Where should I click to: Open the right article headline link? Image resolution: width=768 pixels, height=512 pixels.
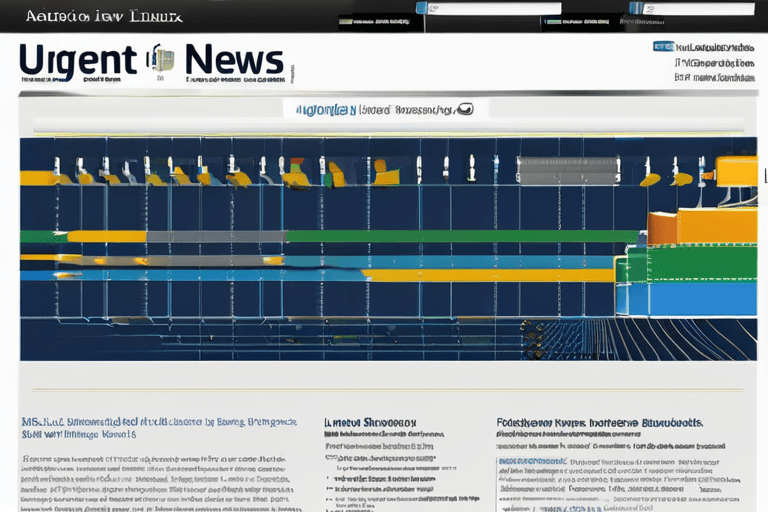[599, 424]
